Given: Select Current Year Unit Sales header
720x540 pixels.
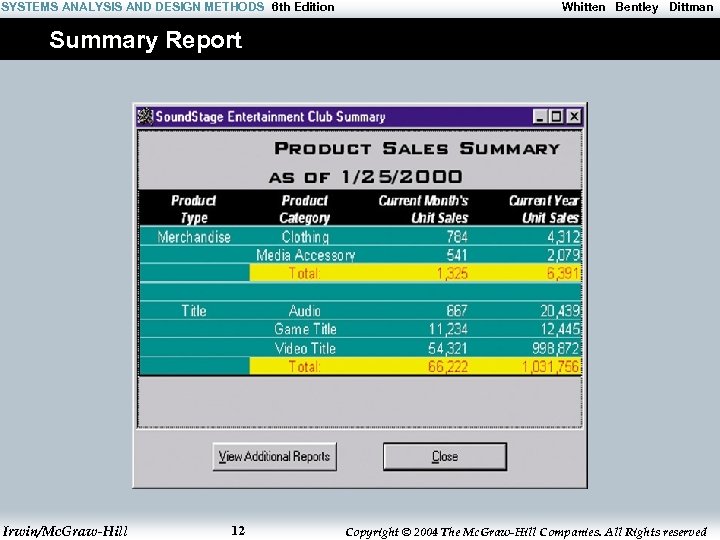Looking at the screenshot, I should 544,209.
